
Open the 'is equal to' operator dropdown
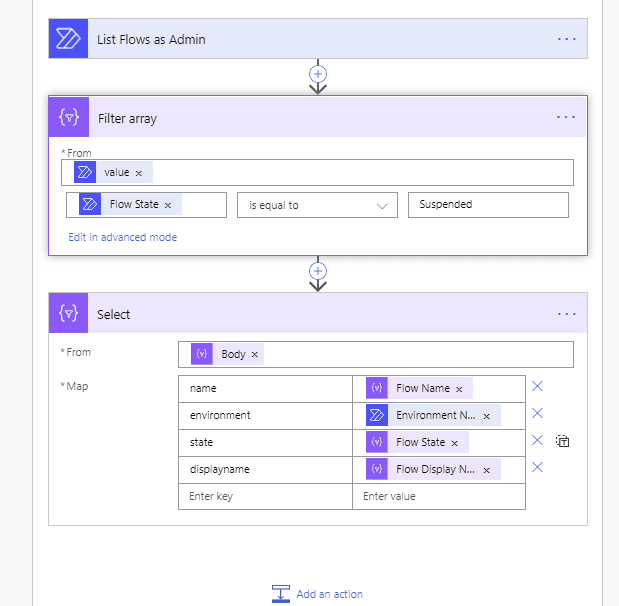pyautogui.click(x=317, y=205)
